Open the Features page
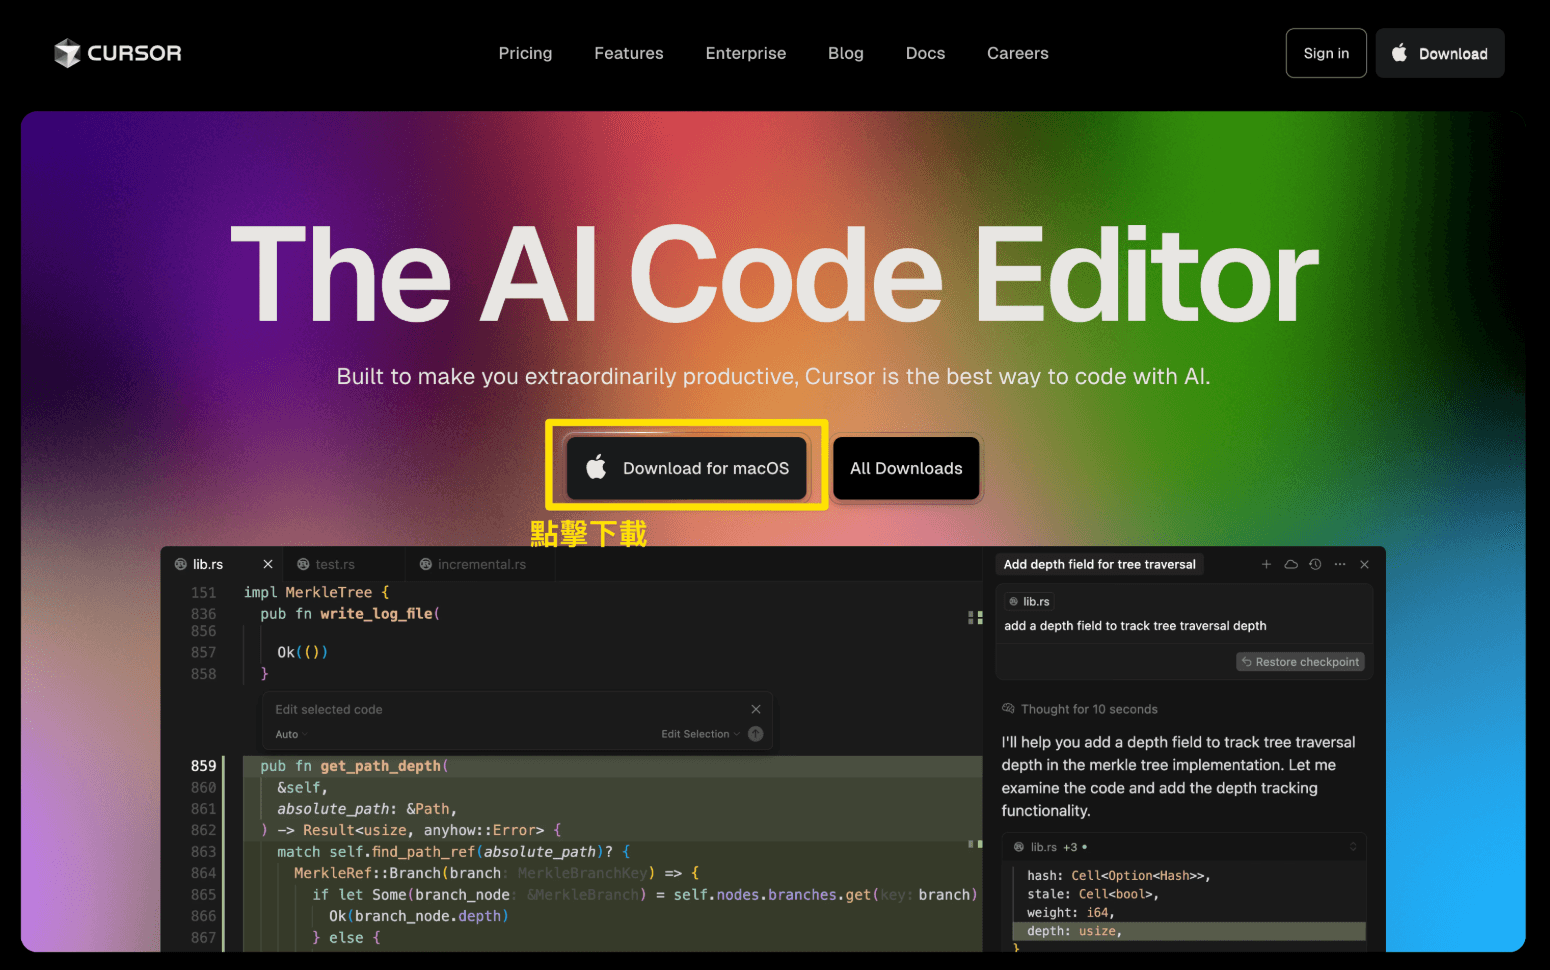Image resolution: width=1550 pixels, height=970 pixels. click(x=628, y=53)
